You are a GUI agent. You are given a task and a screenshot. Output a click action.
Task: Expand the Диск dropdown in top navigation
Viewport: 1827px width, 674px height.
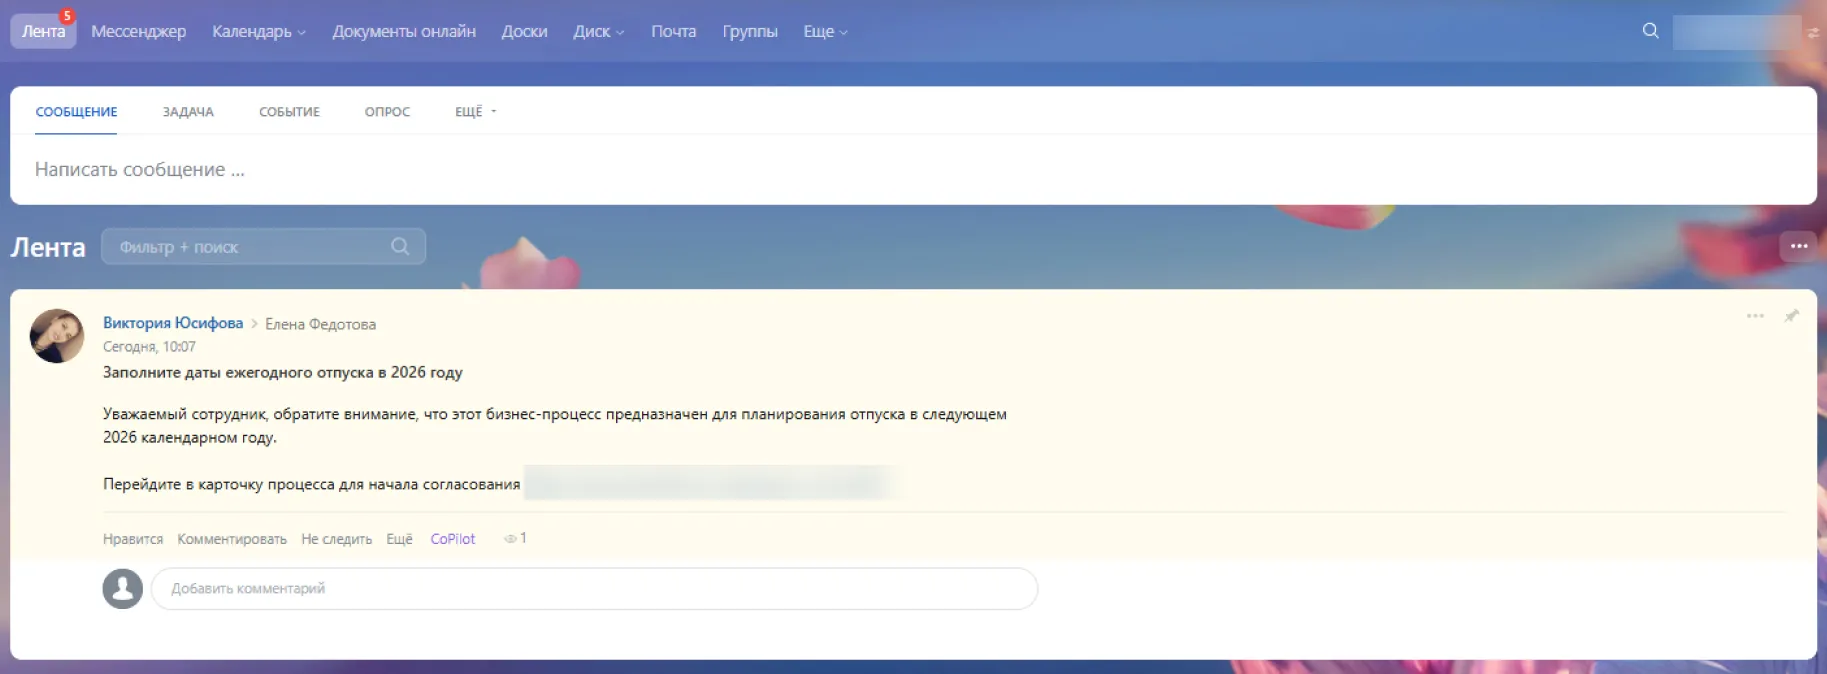[x=598, y=32]
